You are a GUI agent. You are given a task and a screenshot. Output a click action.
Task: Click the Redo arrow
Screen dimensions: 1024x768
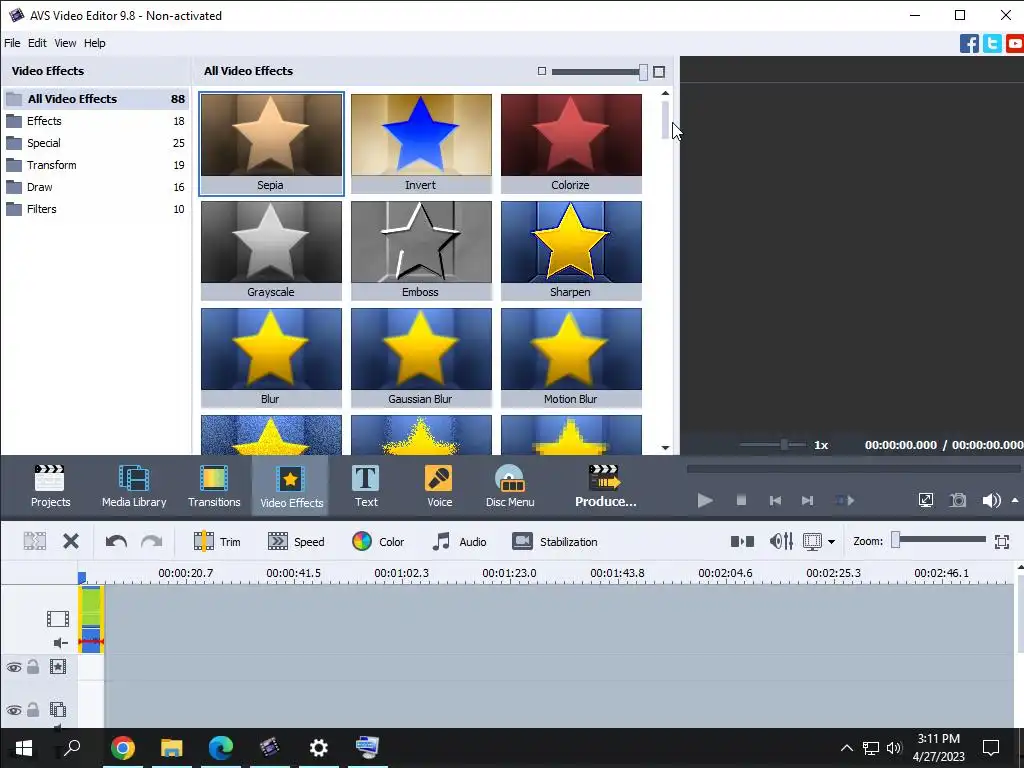coord(152,541)
